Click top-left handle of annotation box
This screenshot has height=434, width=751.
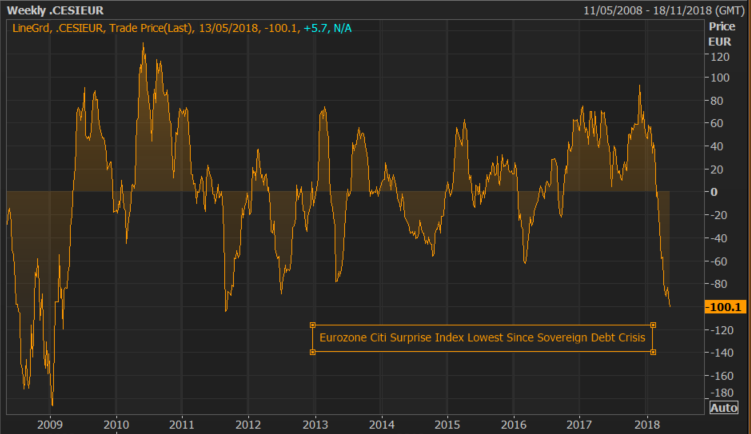(313, 325)
